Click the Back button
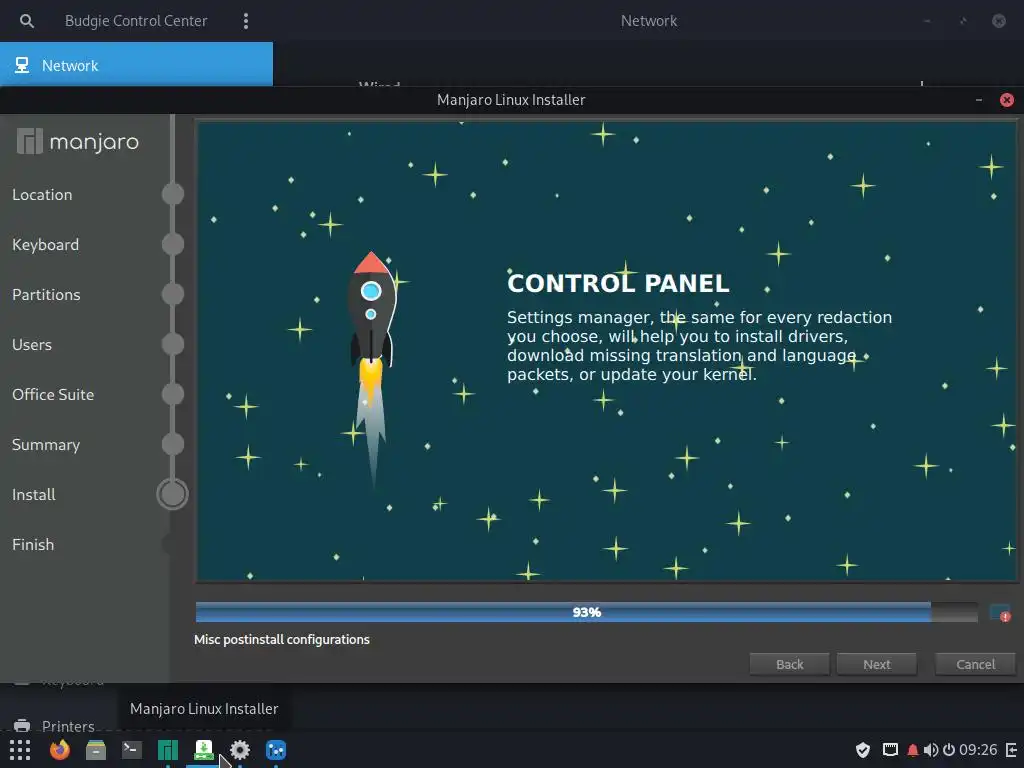Viewport: 1024px width, 768px height. point(790,664)
